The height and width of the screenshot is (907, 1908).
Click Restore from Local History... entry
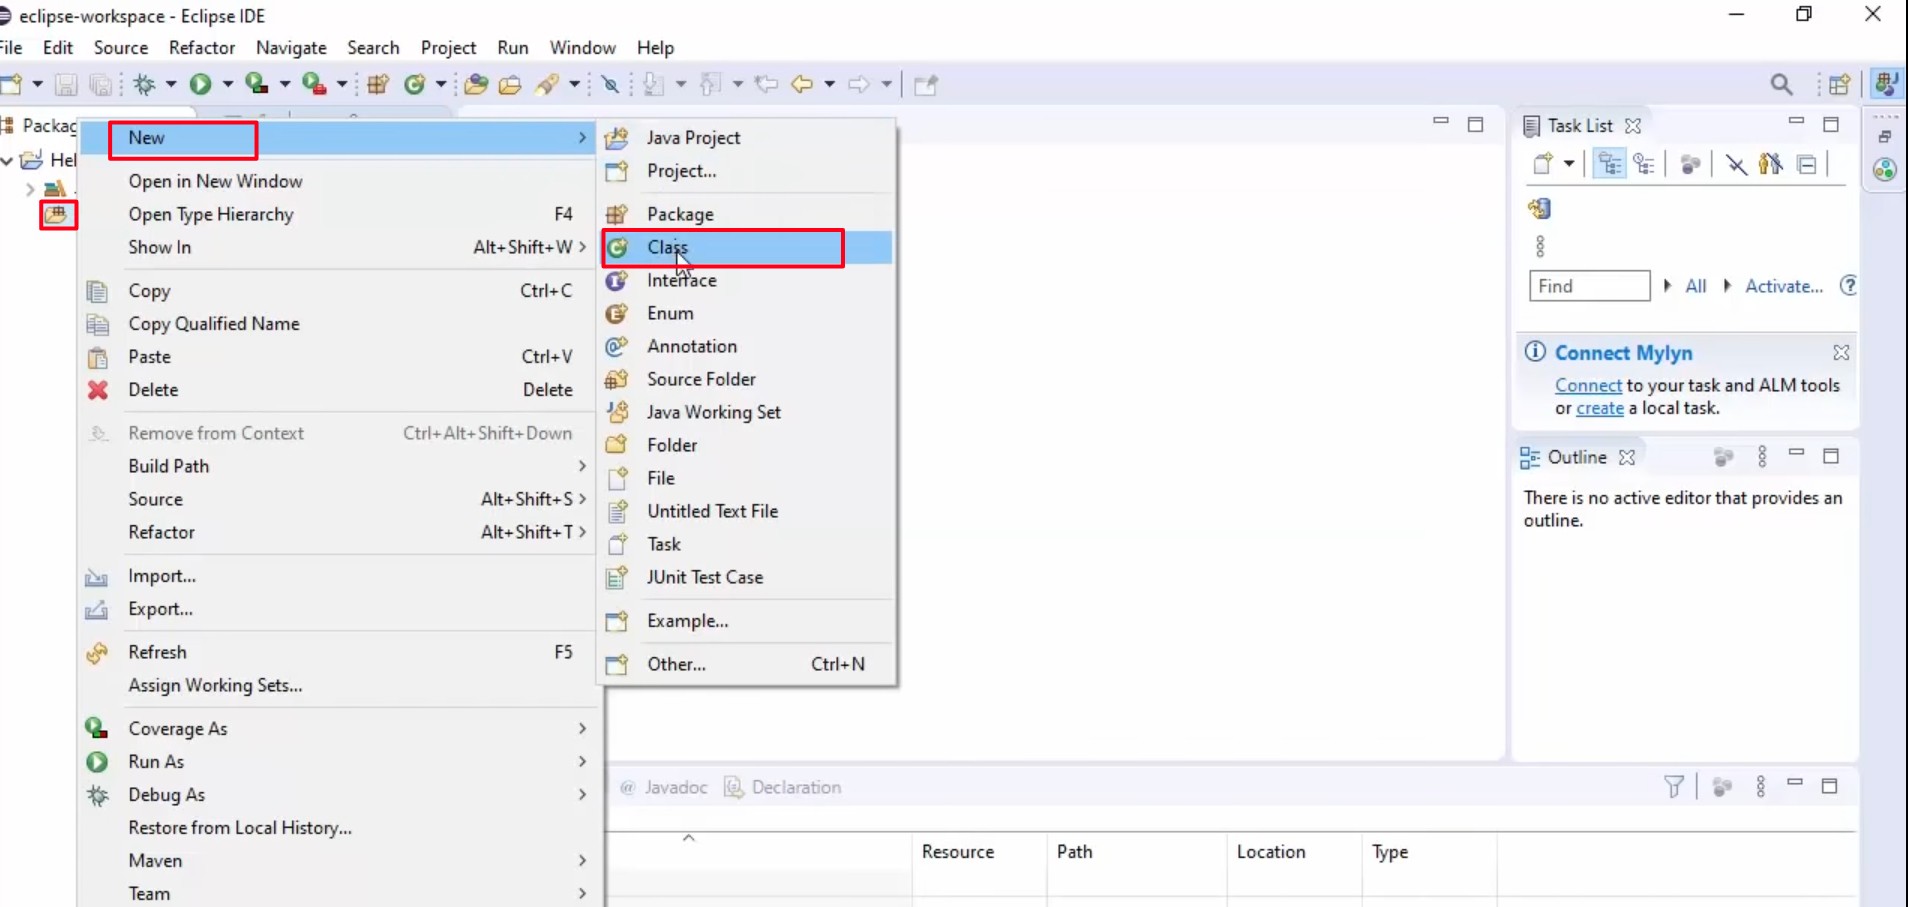click(x=338, y=828)
